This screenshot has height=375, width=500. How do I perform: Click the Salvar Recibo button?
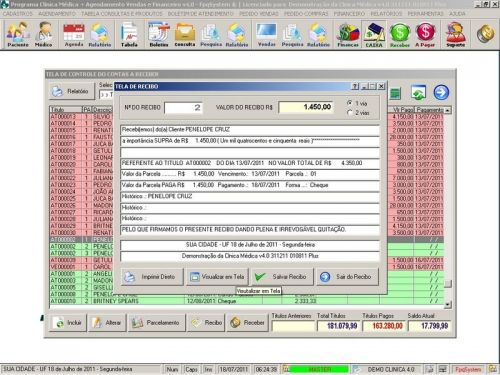coord(282,276)
